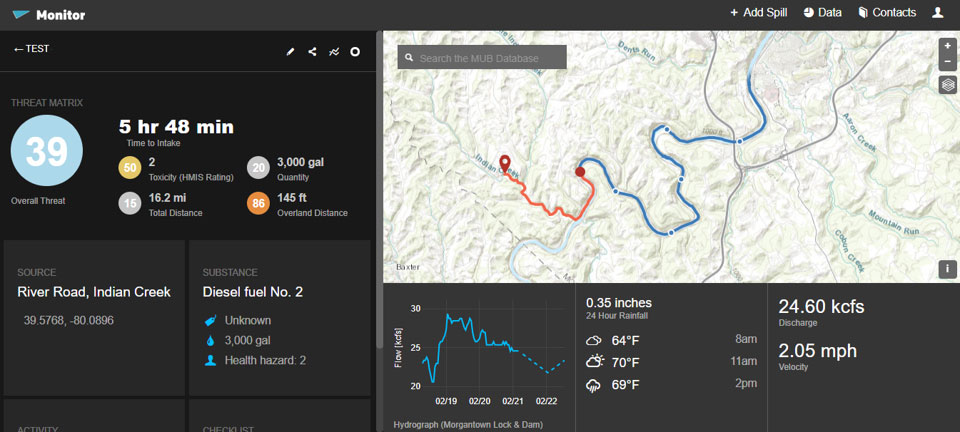Click the spill location pin on the map
Viewport: 960px width, 432px height.
pyautogui.click(x=504, y=163)
